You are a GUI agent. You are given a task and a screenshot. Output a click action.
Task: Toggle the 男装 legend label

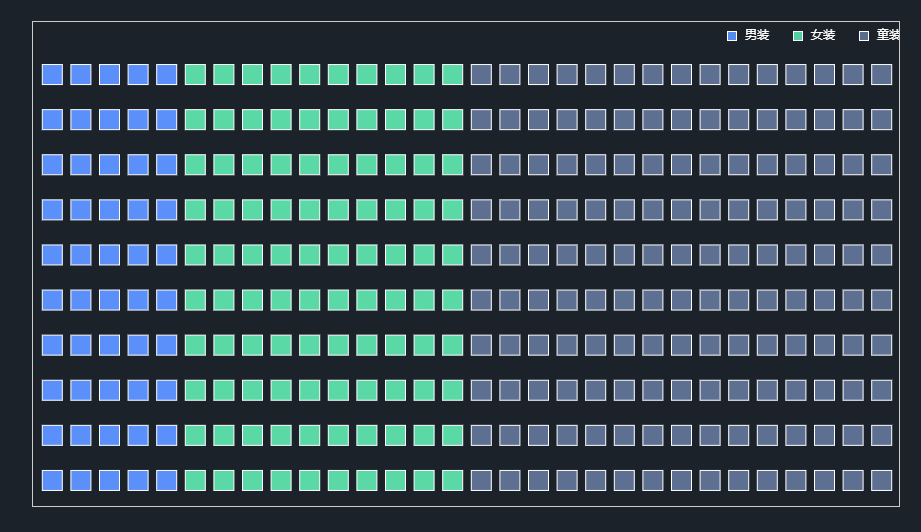(x=757, y=35)
